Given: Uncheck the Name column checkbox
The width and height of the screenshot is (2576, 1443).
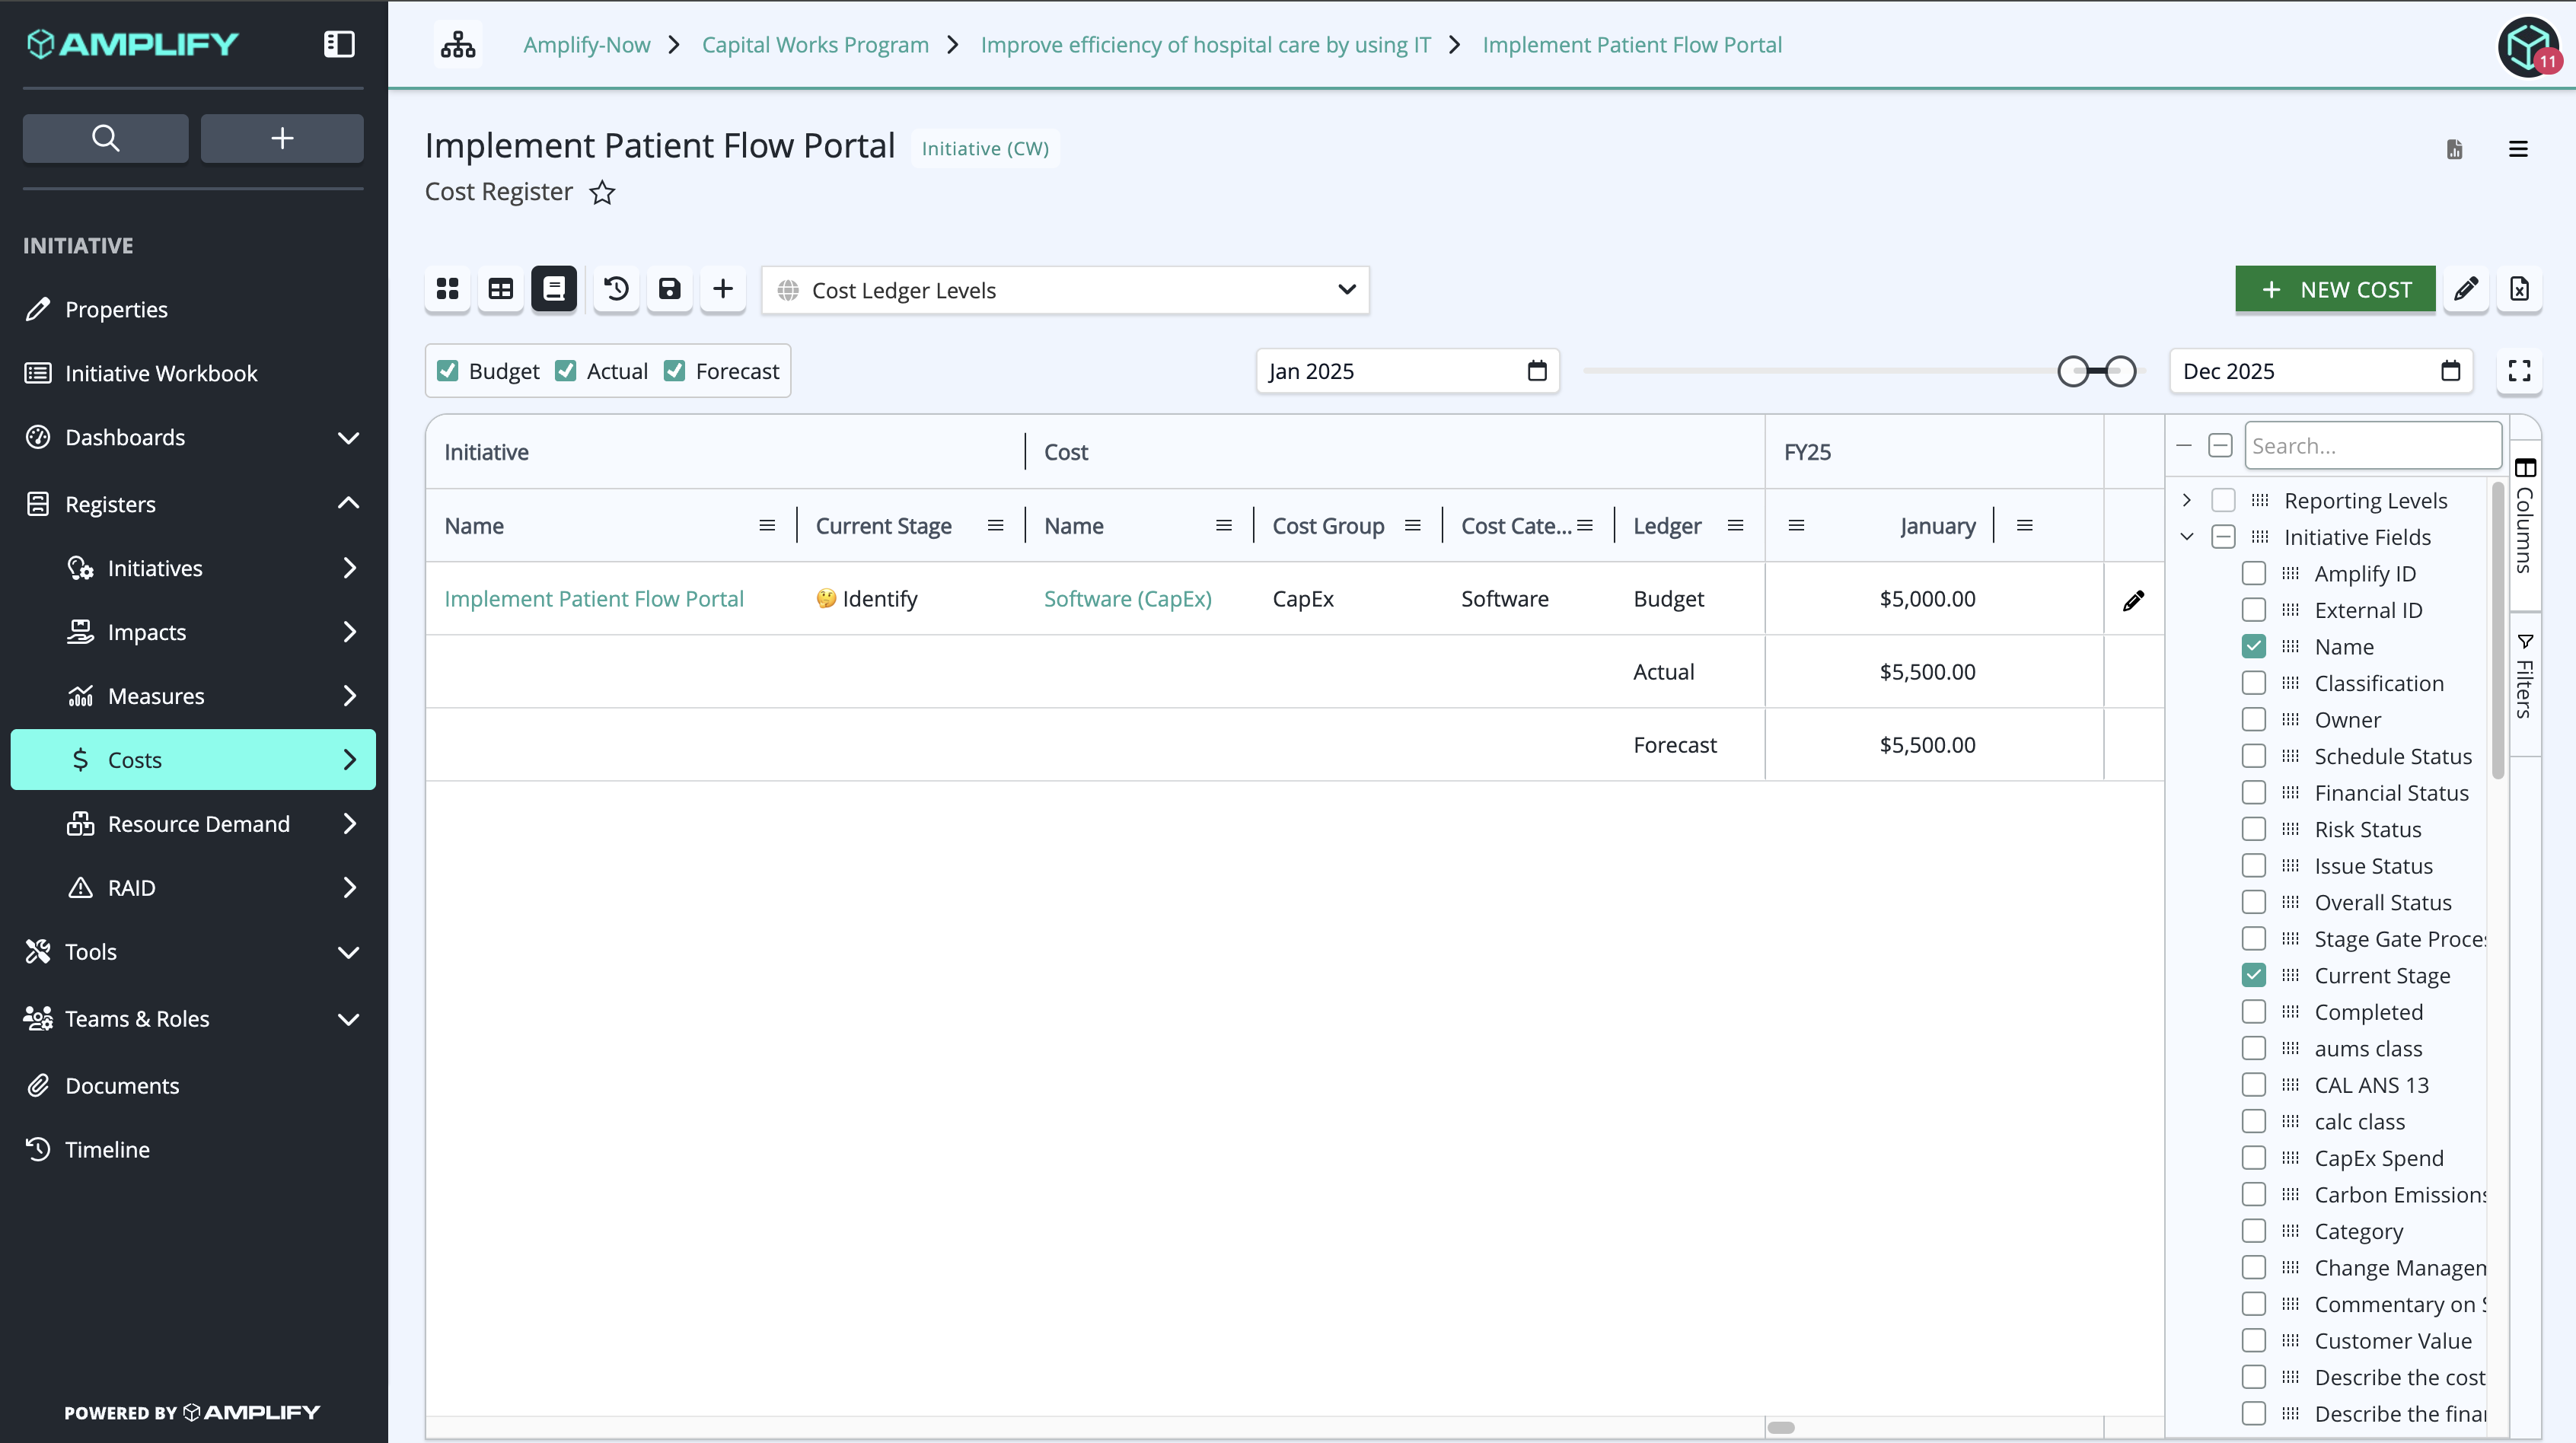Looking at the screenshot, I should [x=2253, y=647].
